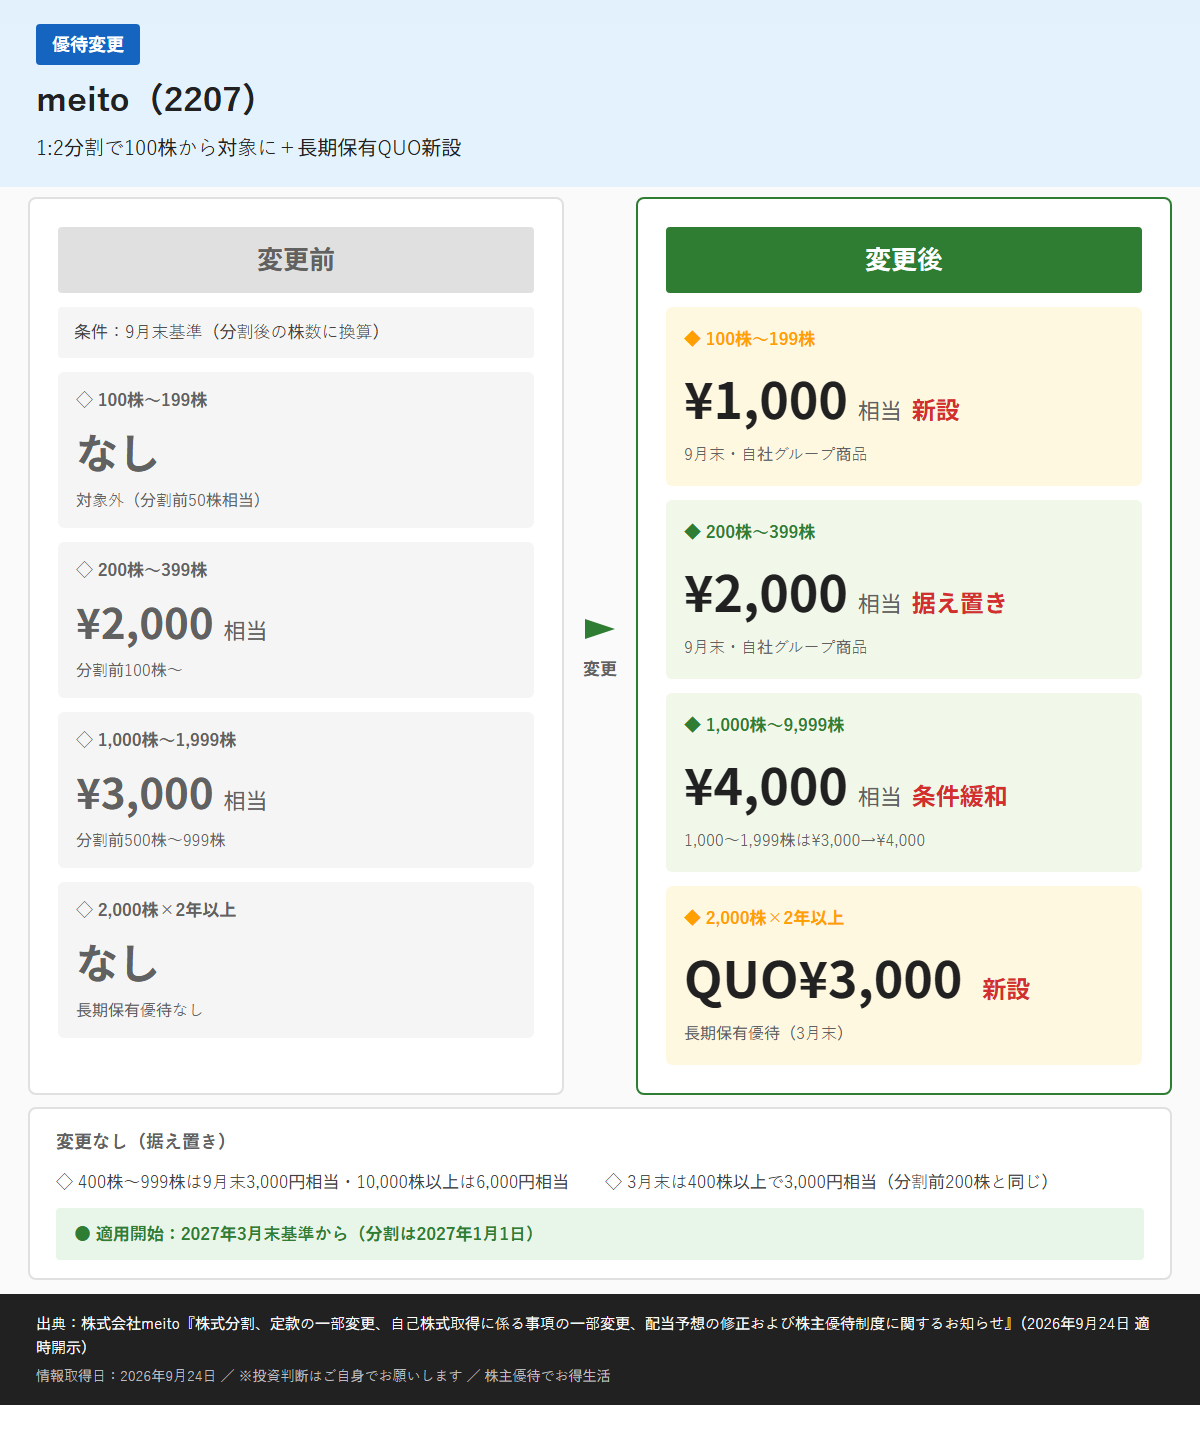Click 3月末は400株以上で3,000円相当 note
The image size is (1200, 1429).
click(838, 1182)
